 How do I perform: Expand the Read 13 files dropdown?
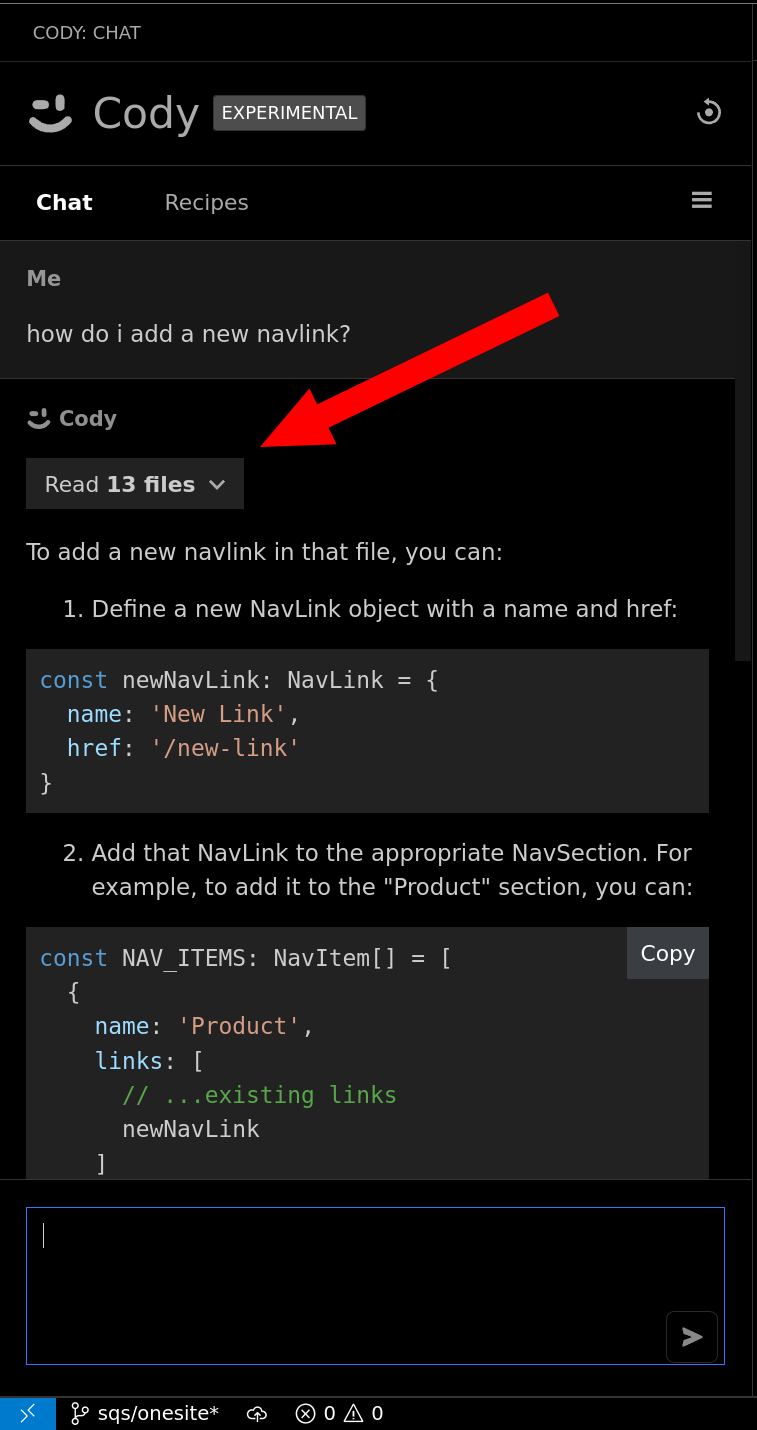[x=135, y=484]
